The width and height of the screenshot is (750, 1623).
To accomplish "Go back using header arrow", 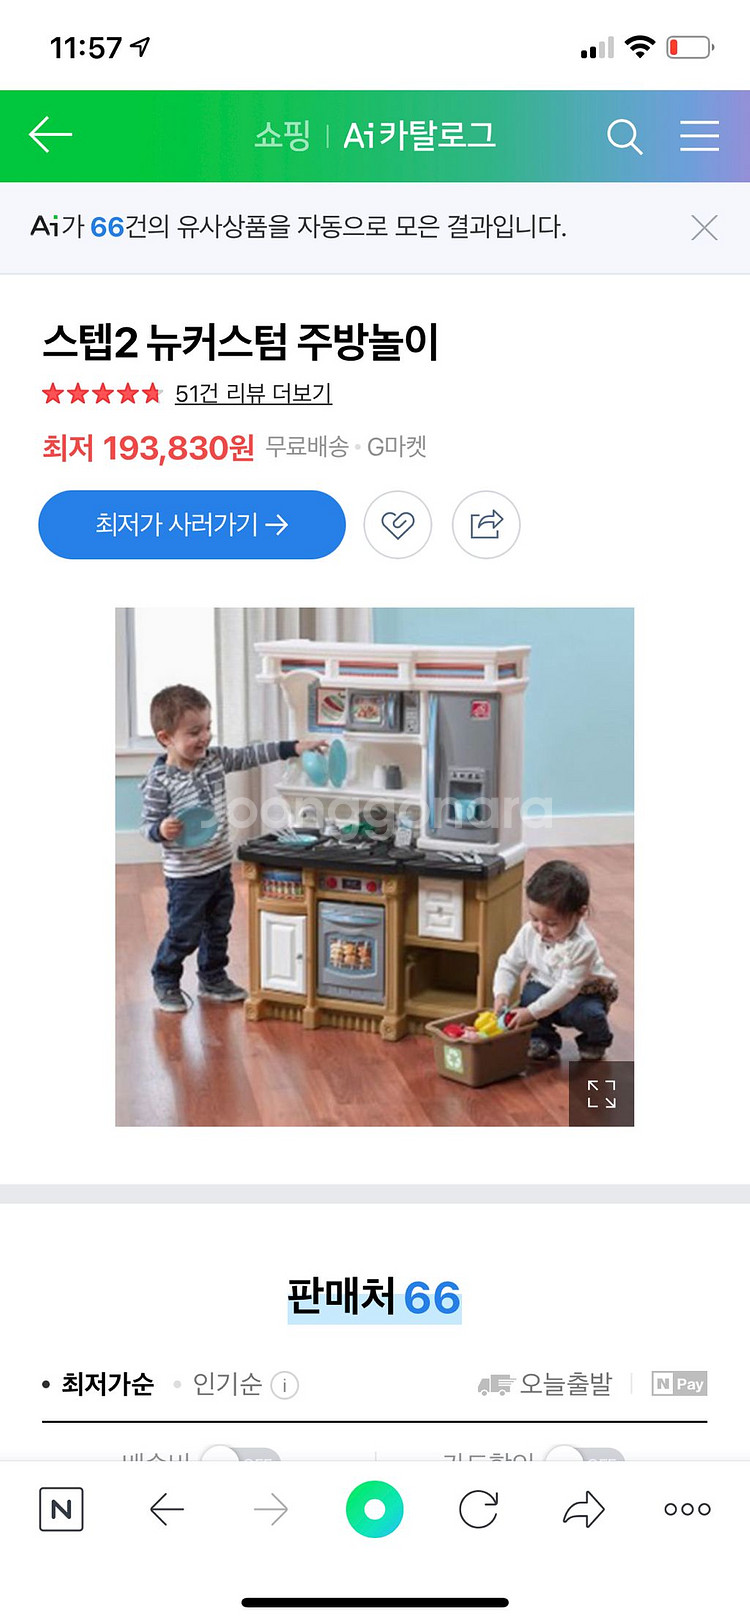I will pyautogui.click(x=50, y=134).
